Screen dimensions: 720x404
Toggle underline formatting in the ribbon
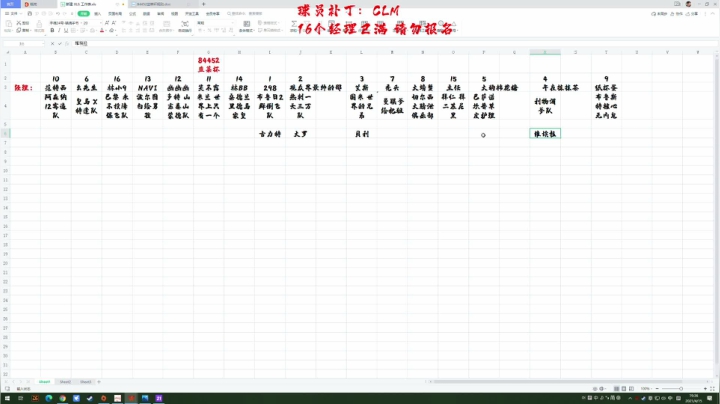(x=66, y=30)
